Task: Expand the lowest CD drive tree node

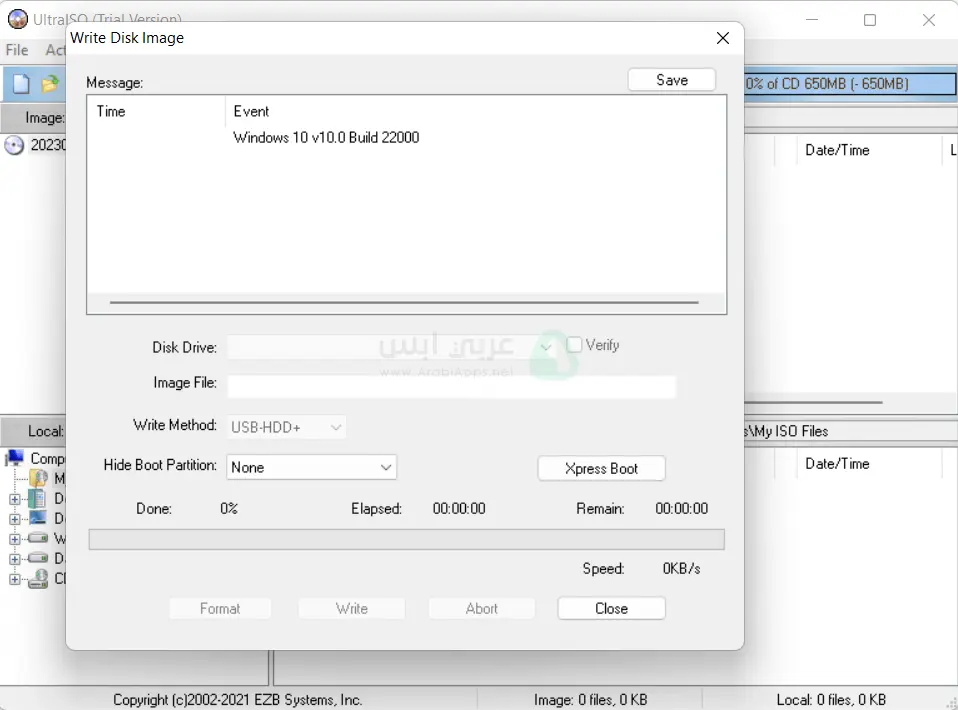Action: click(14, 578)
